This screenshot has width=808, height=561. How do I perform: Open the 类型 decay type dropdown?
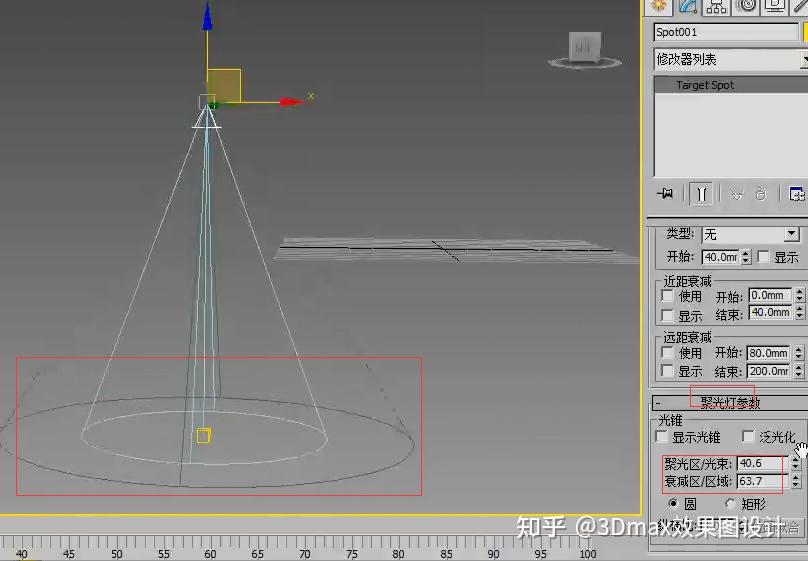[751, 235]
